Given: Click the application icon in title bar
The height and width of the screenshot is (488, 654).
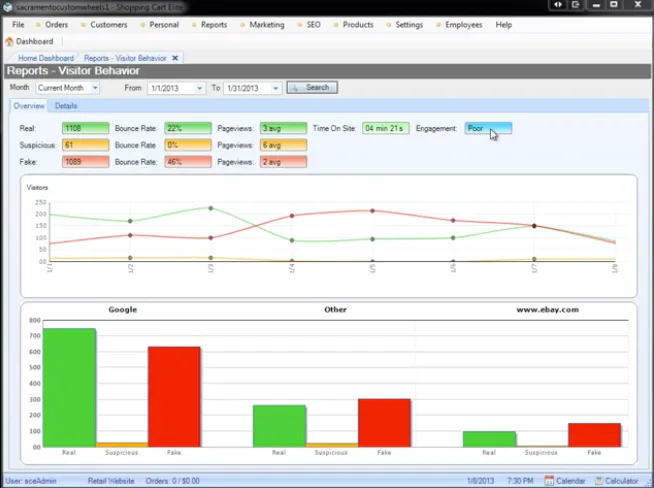Looking at the screenshot, I should click(8, 7).
